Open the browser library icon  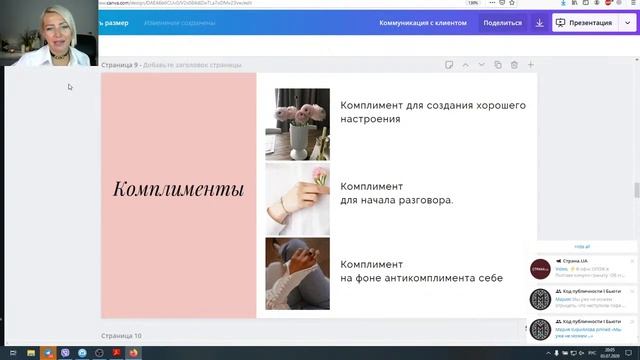click(x=574, y=3)
